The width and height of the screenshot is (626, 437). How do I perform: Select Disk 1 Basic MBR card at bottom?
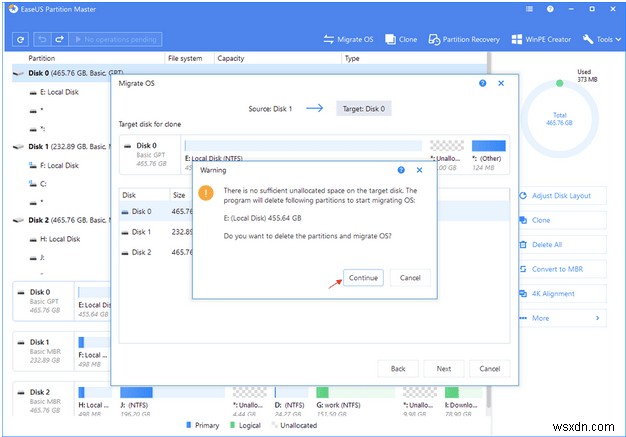43,351
